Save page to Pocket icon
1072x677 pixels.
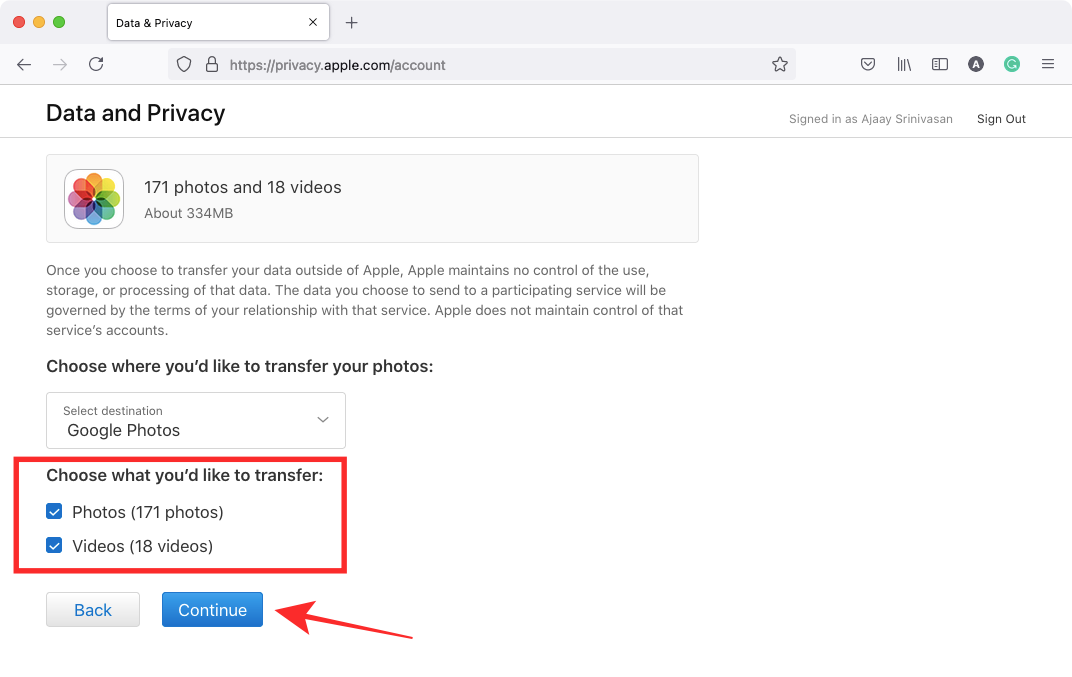[x=868, y=64]
